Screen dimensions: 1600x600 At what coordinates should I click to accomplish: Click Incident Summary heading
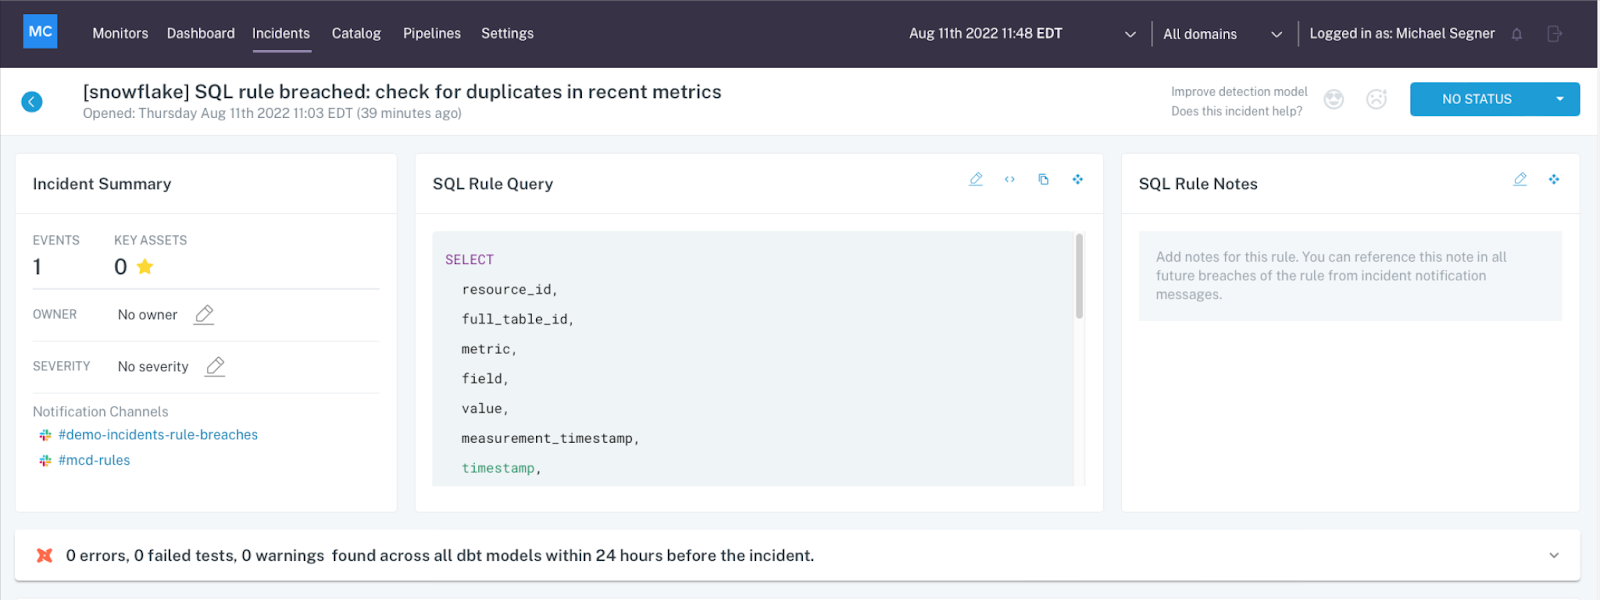[102, 184]
